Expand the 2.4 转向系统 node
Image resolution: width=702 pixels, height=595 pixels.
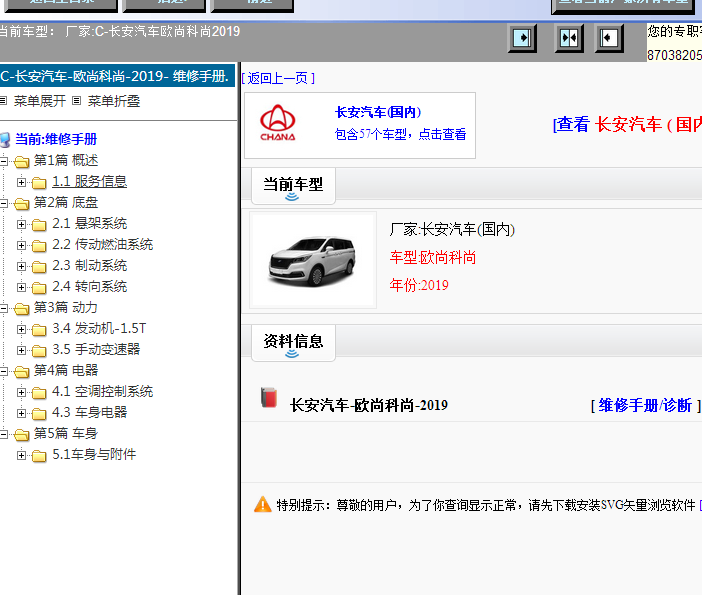(x=21, y=287)
